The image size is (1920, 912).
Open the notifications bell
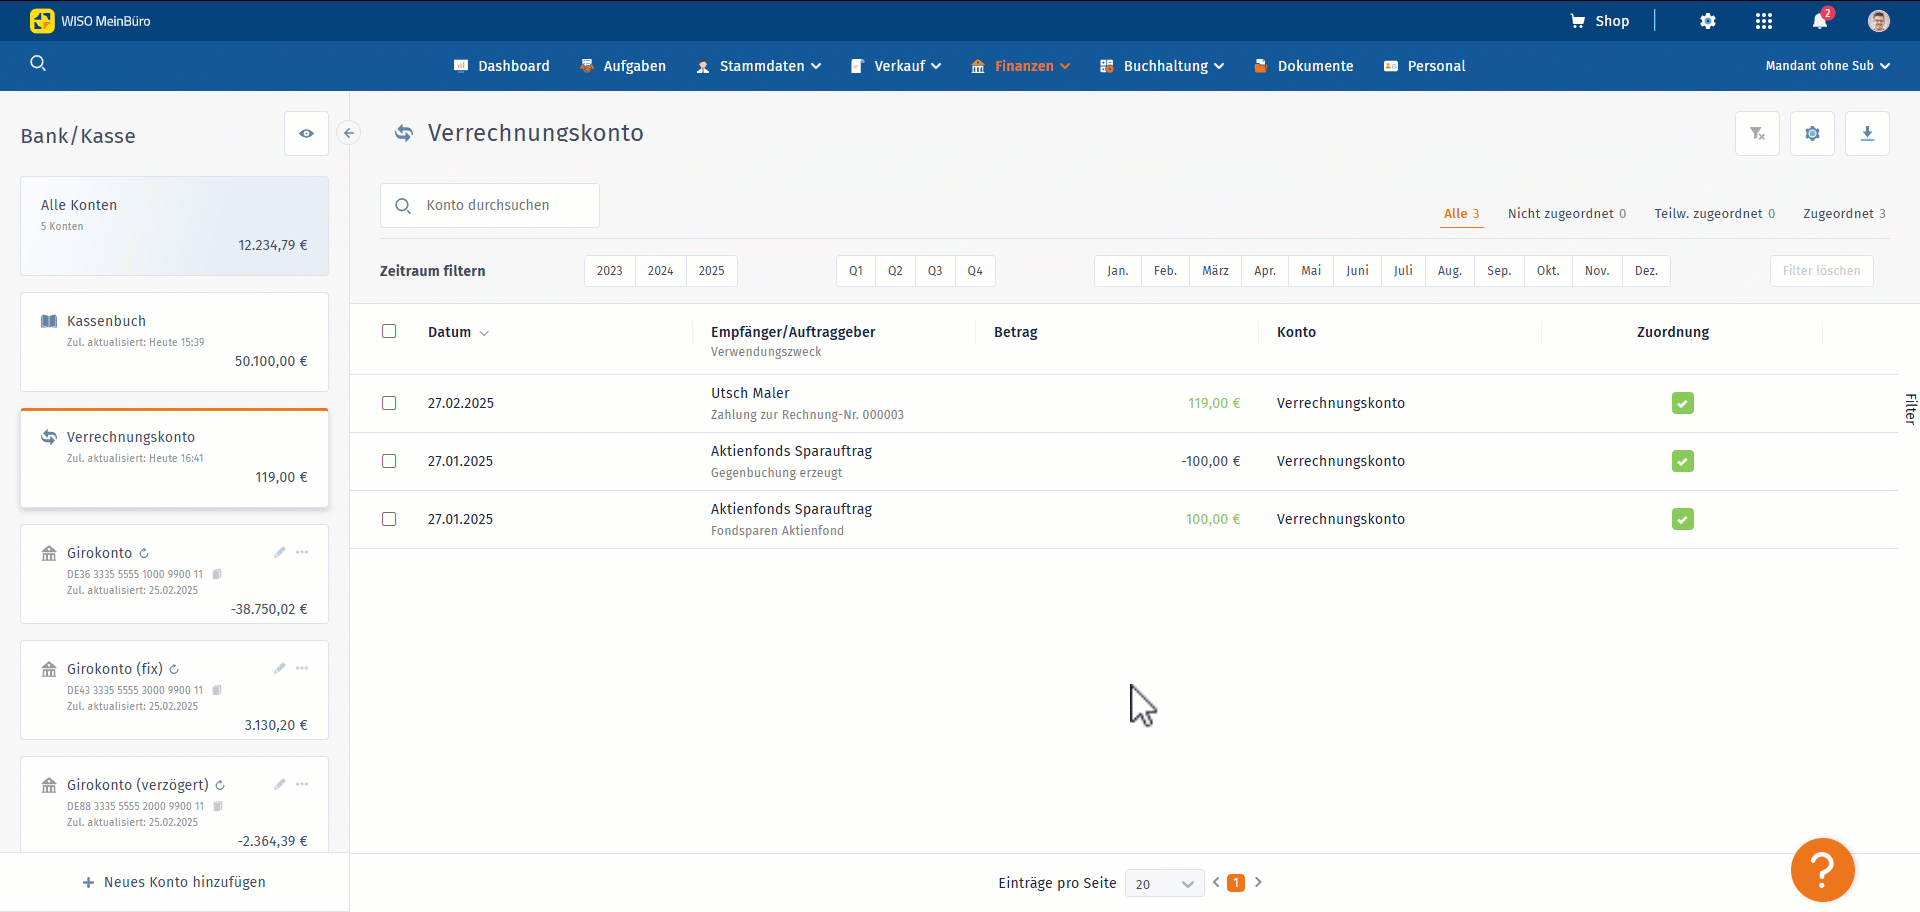click(1820, 21)
